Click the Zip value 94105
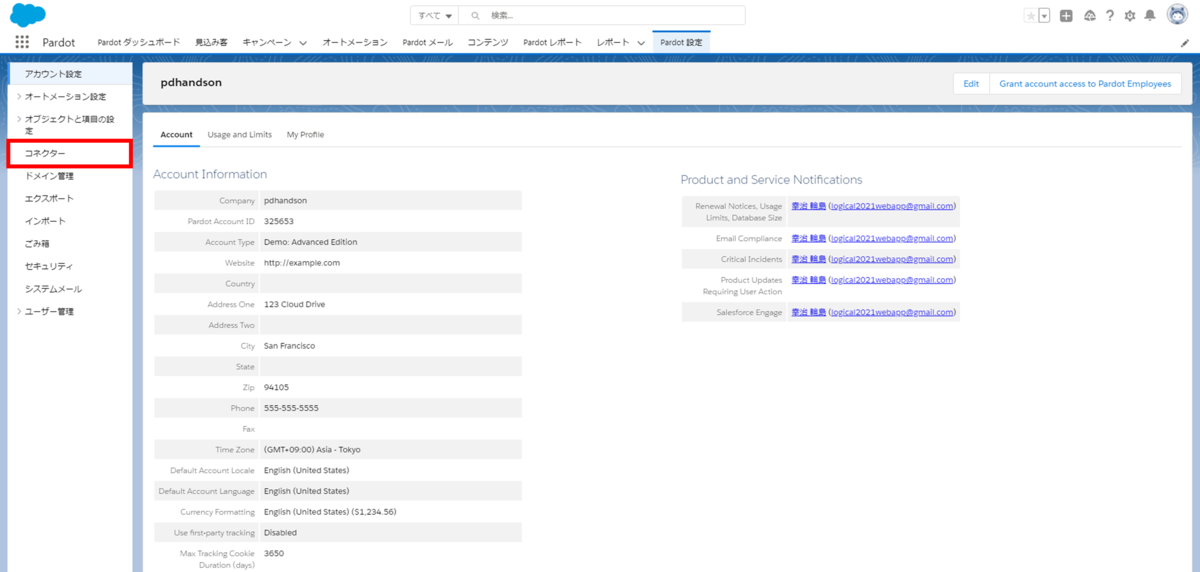 tap(277, 387)
